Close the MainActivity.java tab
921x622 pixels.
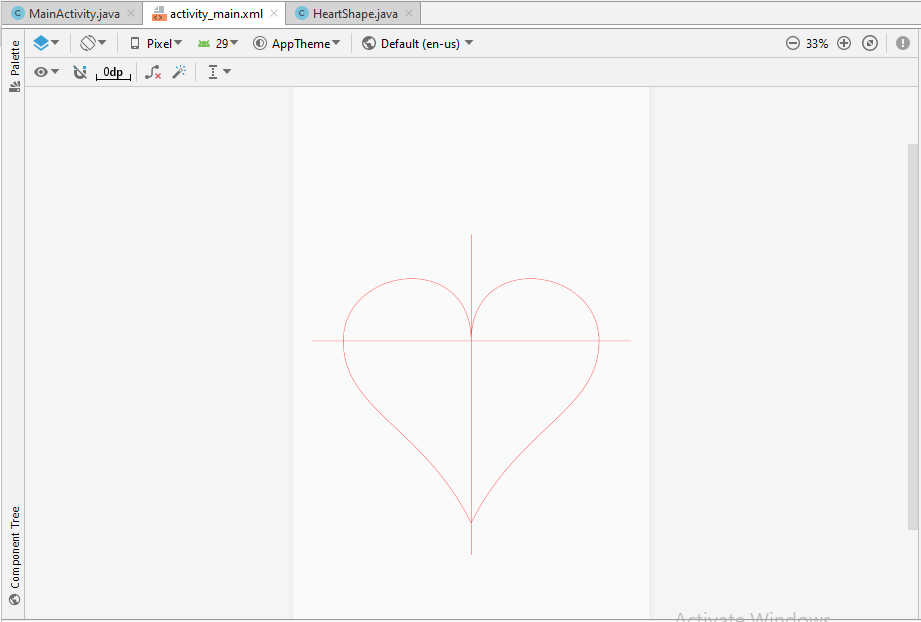[131, 13]
